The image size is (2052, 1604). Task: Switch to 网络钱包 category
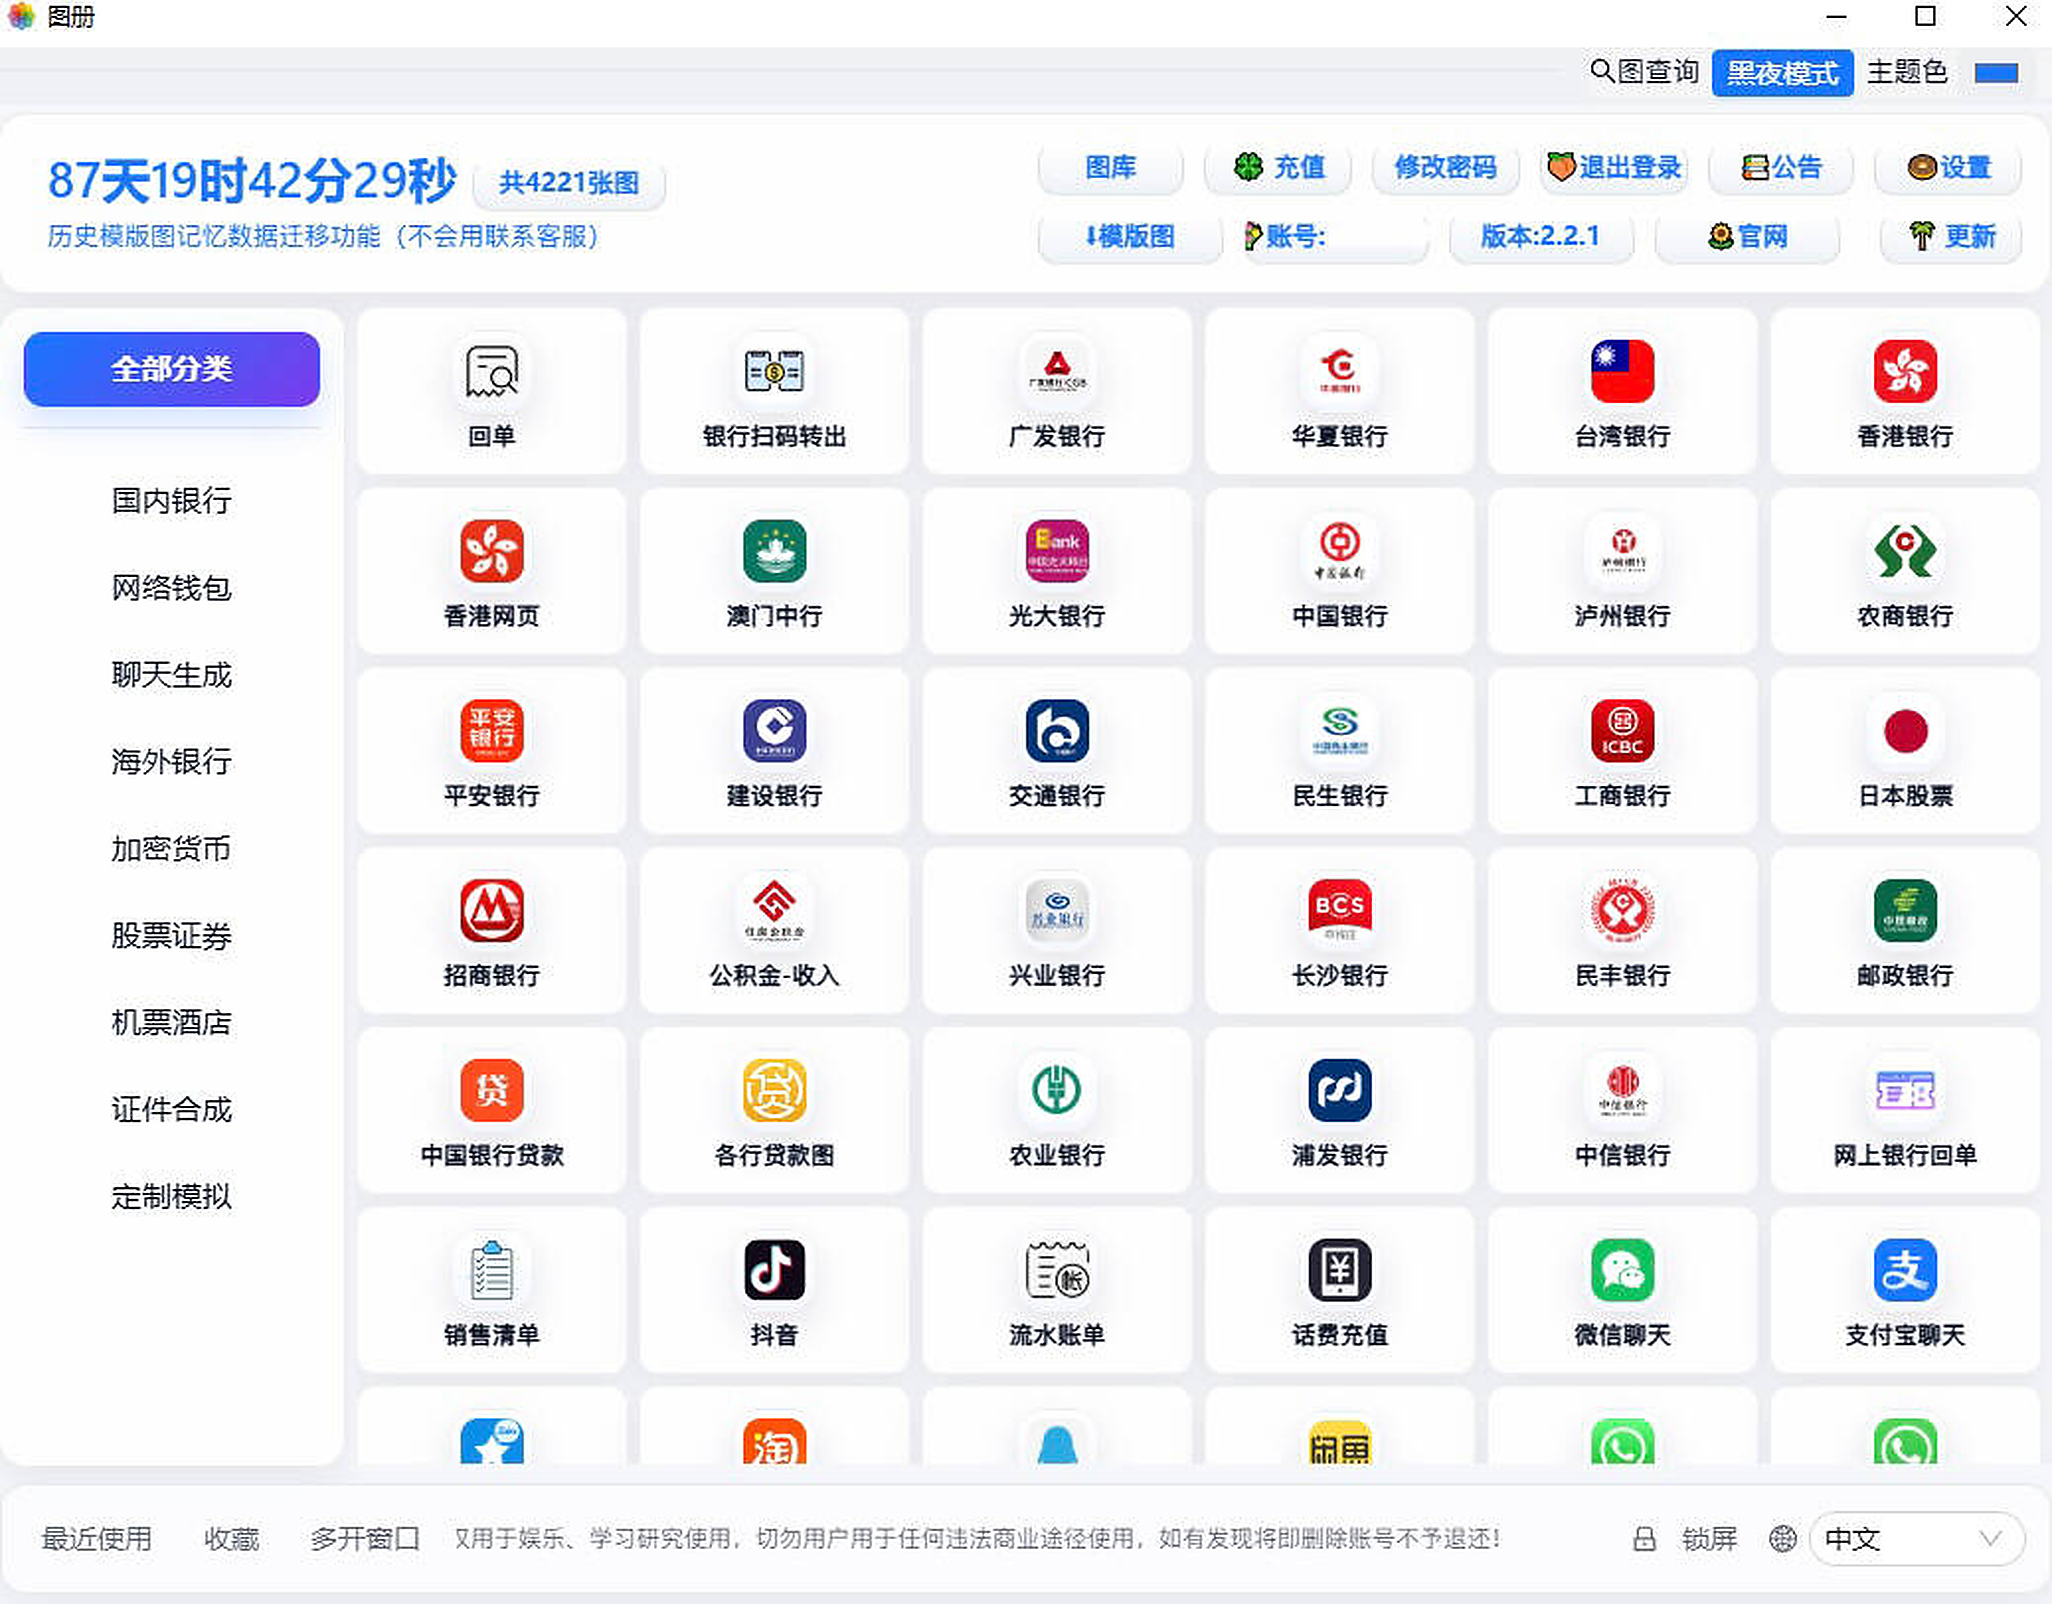pos(172,587)
